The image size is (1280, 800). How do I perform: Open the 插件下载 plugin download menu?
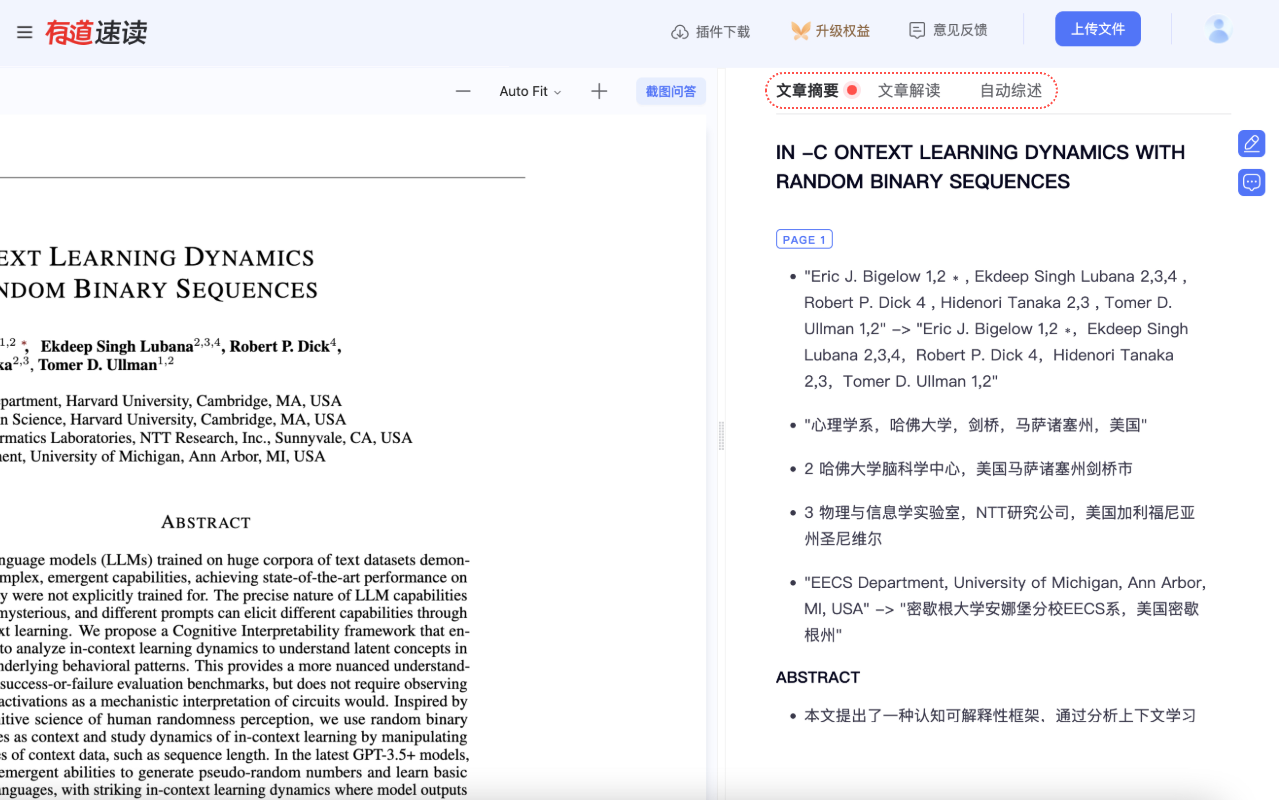[710, 30]
